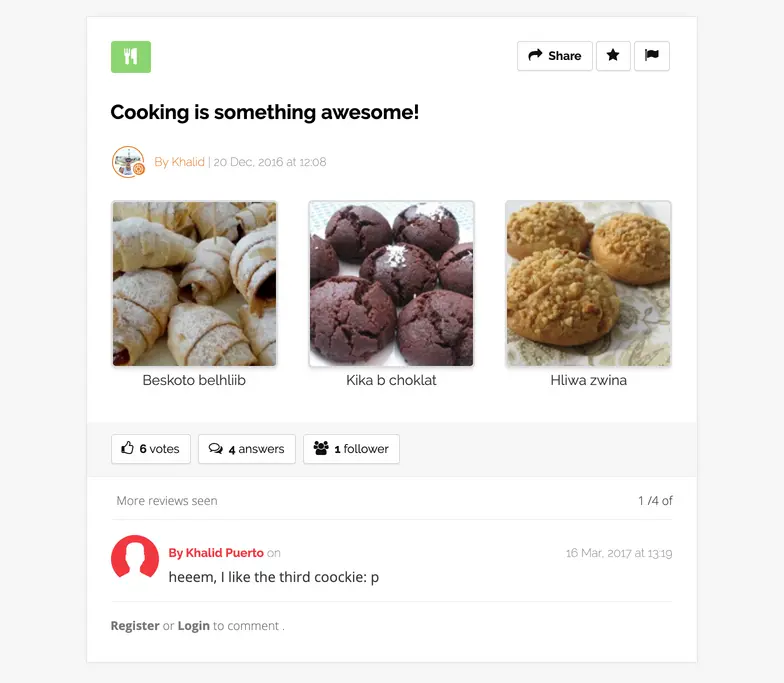Click the star favorite icon button
Screen dimensions: 784x683
[613, 56]
